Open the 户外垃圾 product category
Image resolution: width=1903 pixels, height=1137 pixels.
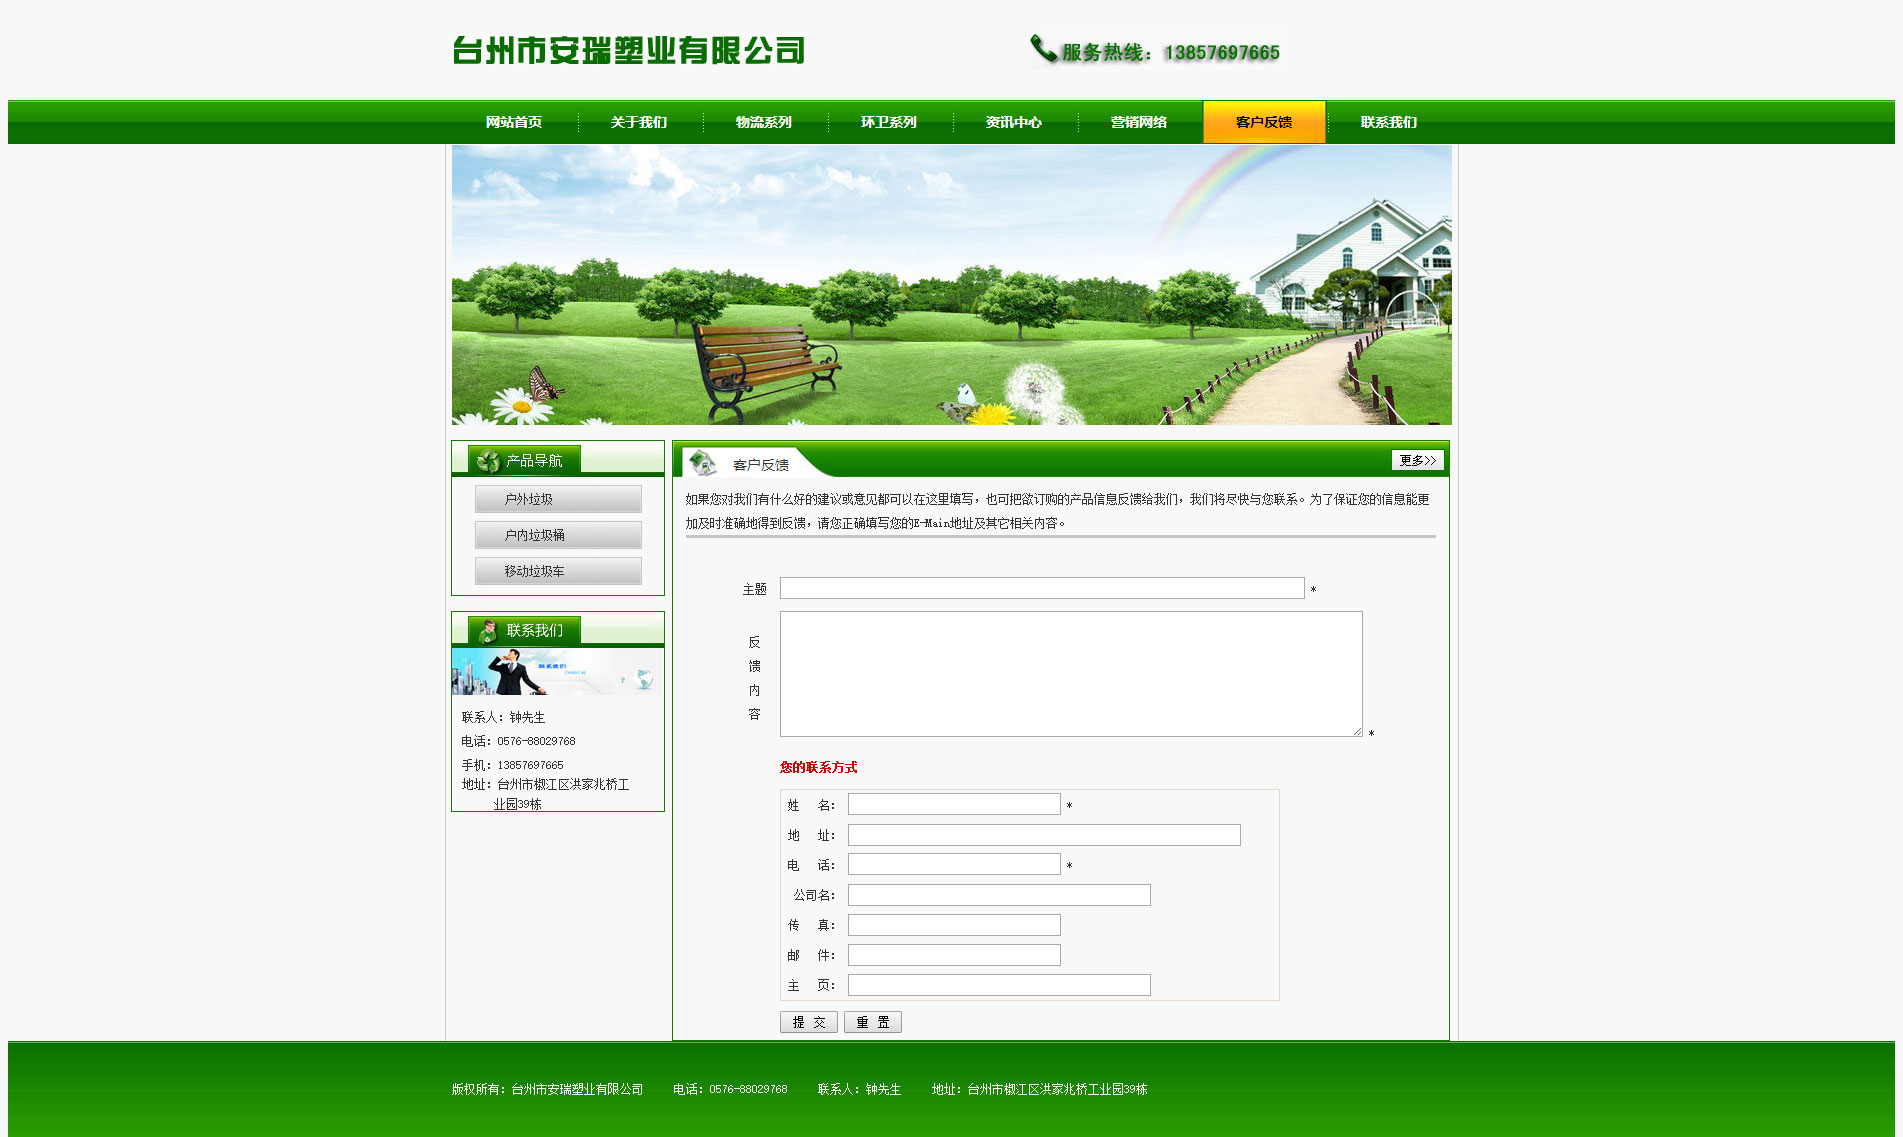coord(558,499)
